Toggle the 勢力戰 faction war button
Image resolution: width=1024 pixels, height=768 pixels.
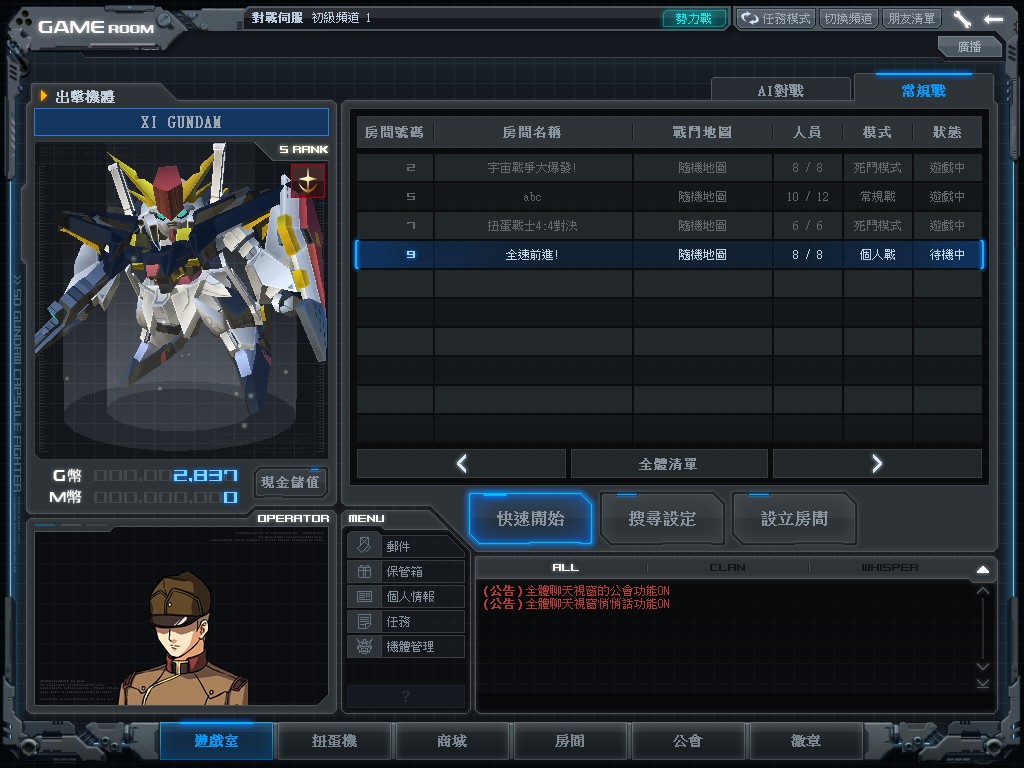[x=694, y=19]
